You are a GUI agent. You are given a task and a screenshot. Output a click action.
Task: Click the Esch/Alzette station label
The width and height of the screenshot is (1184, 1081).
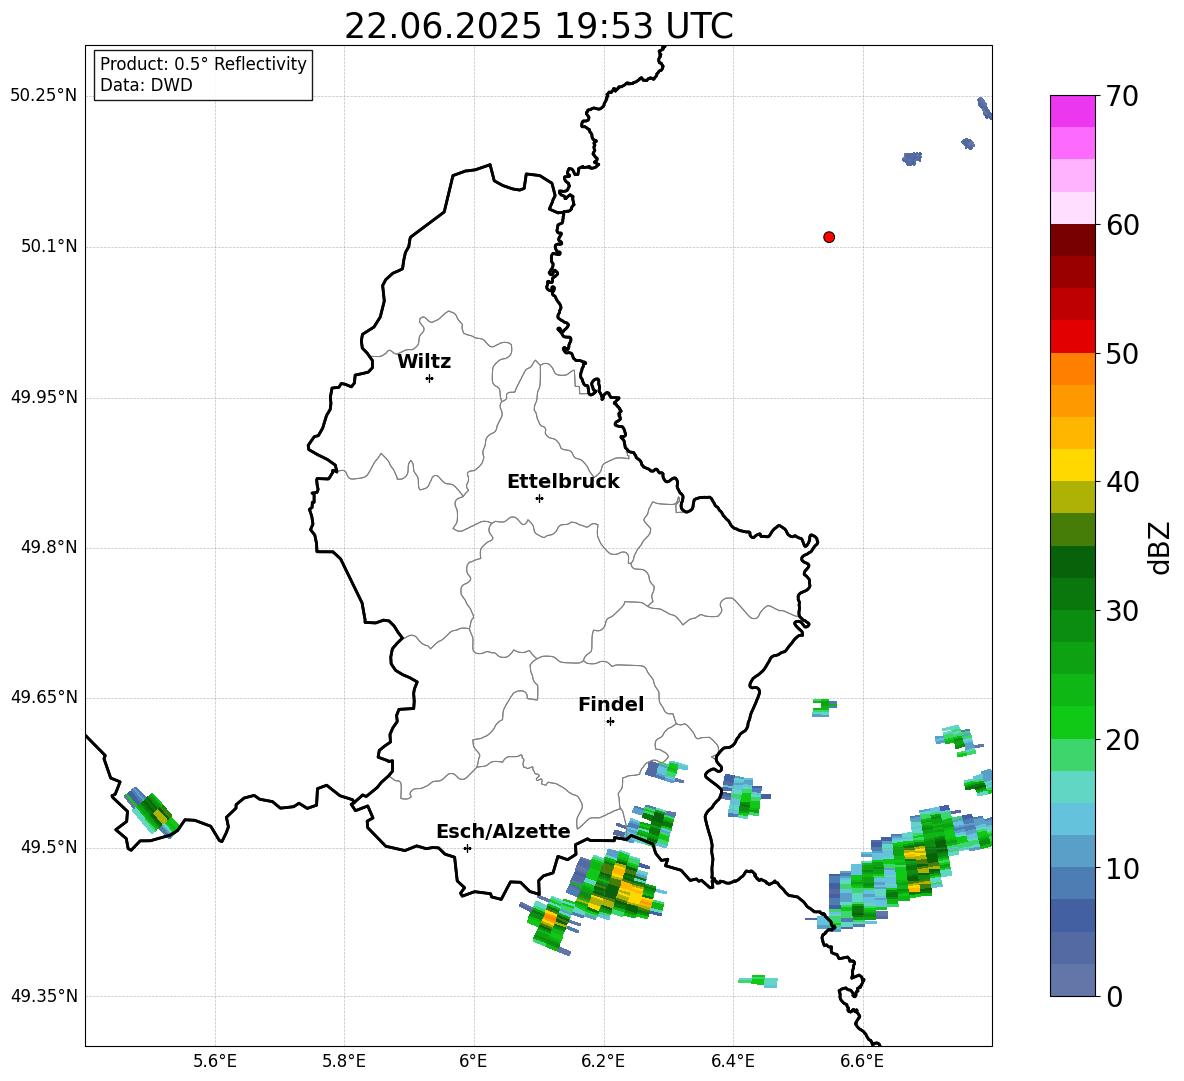(x=503, y=832)
